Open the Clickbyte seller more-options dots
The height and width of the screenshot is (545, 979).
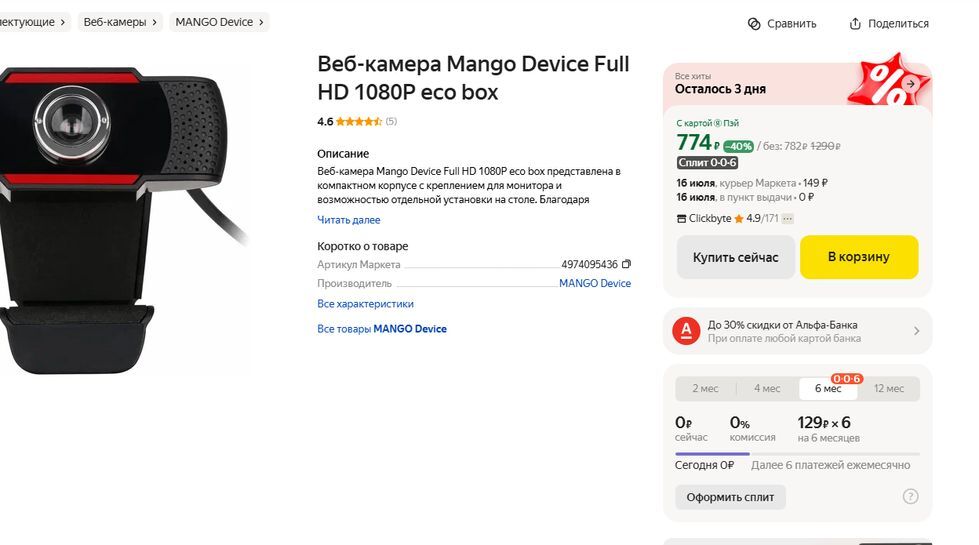tap(788, 218)
